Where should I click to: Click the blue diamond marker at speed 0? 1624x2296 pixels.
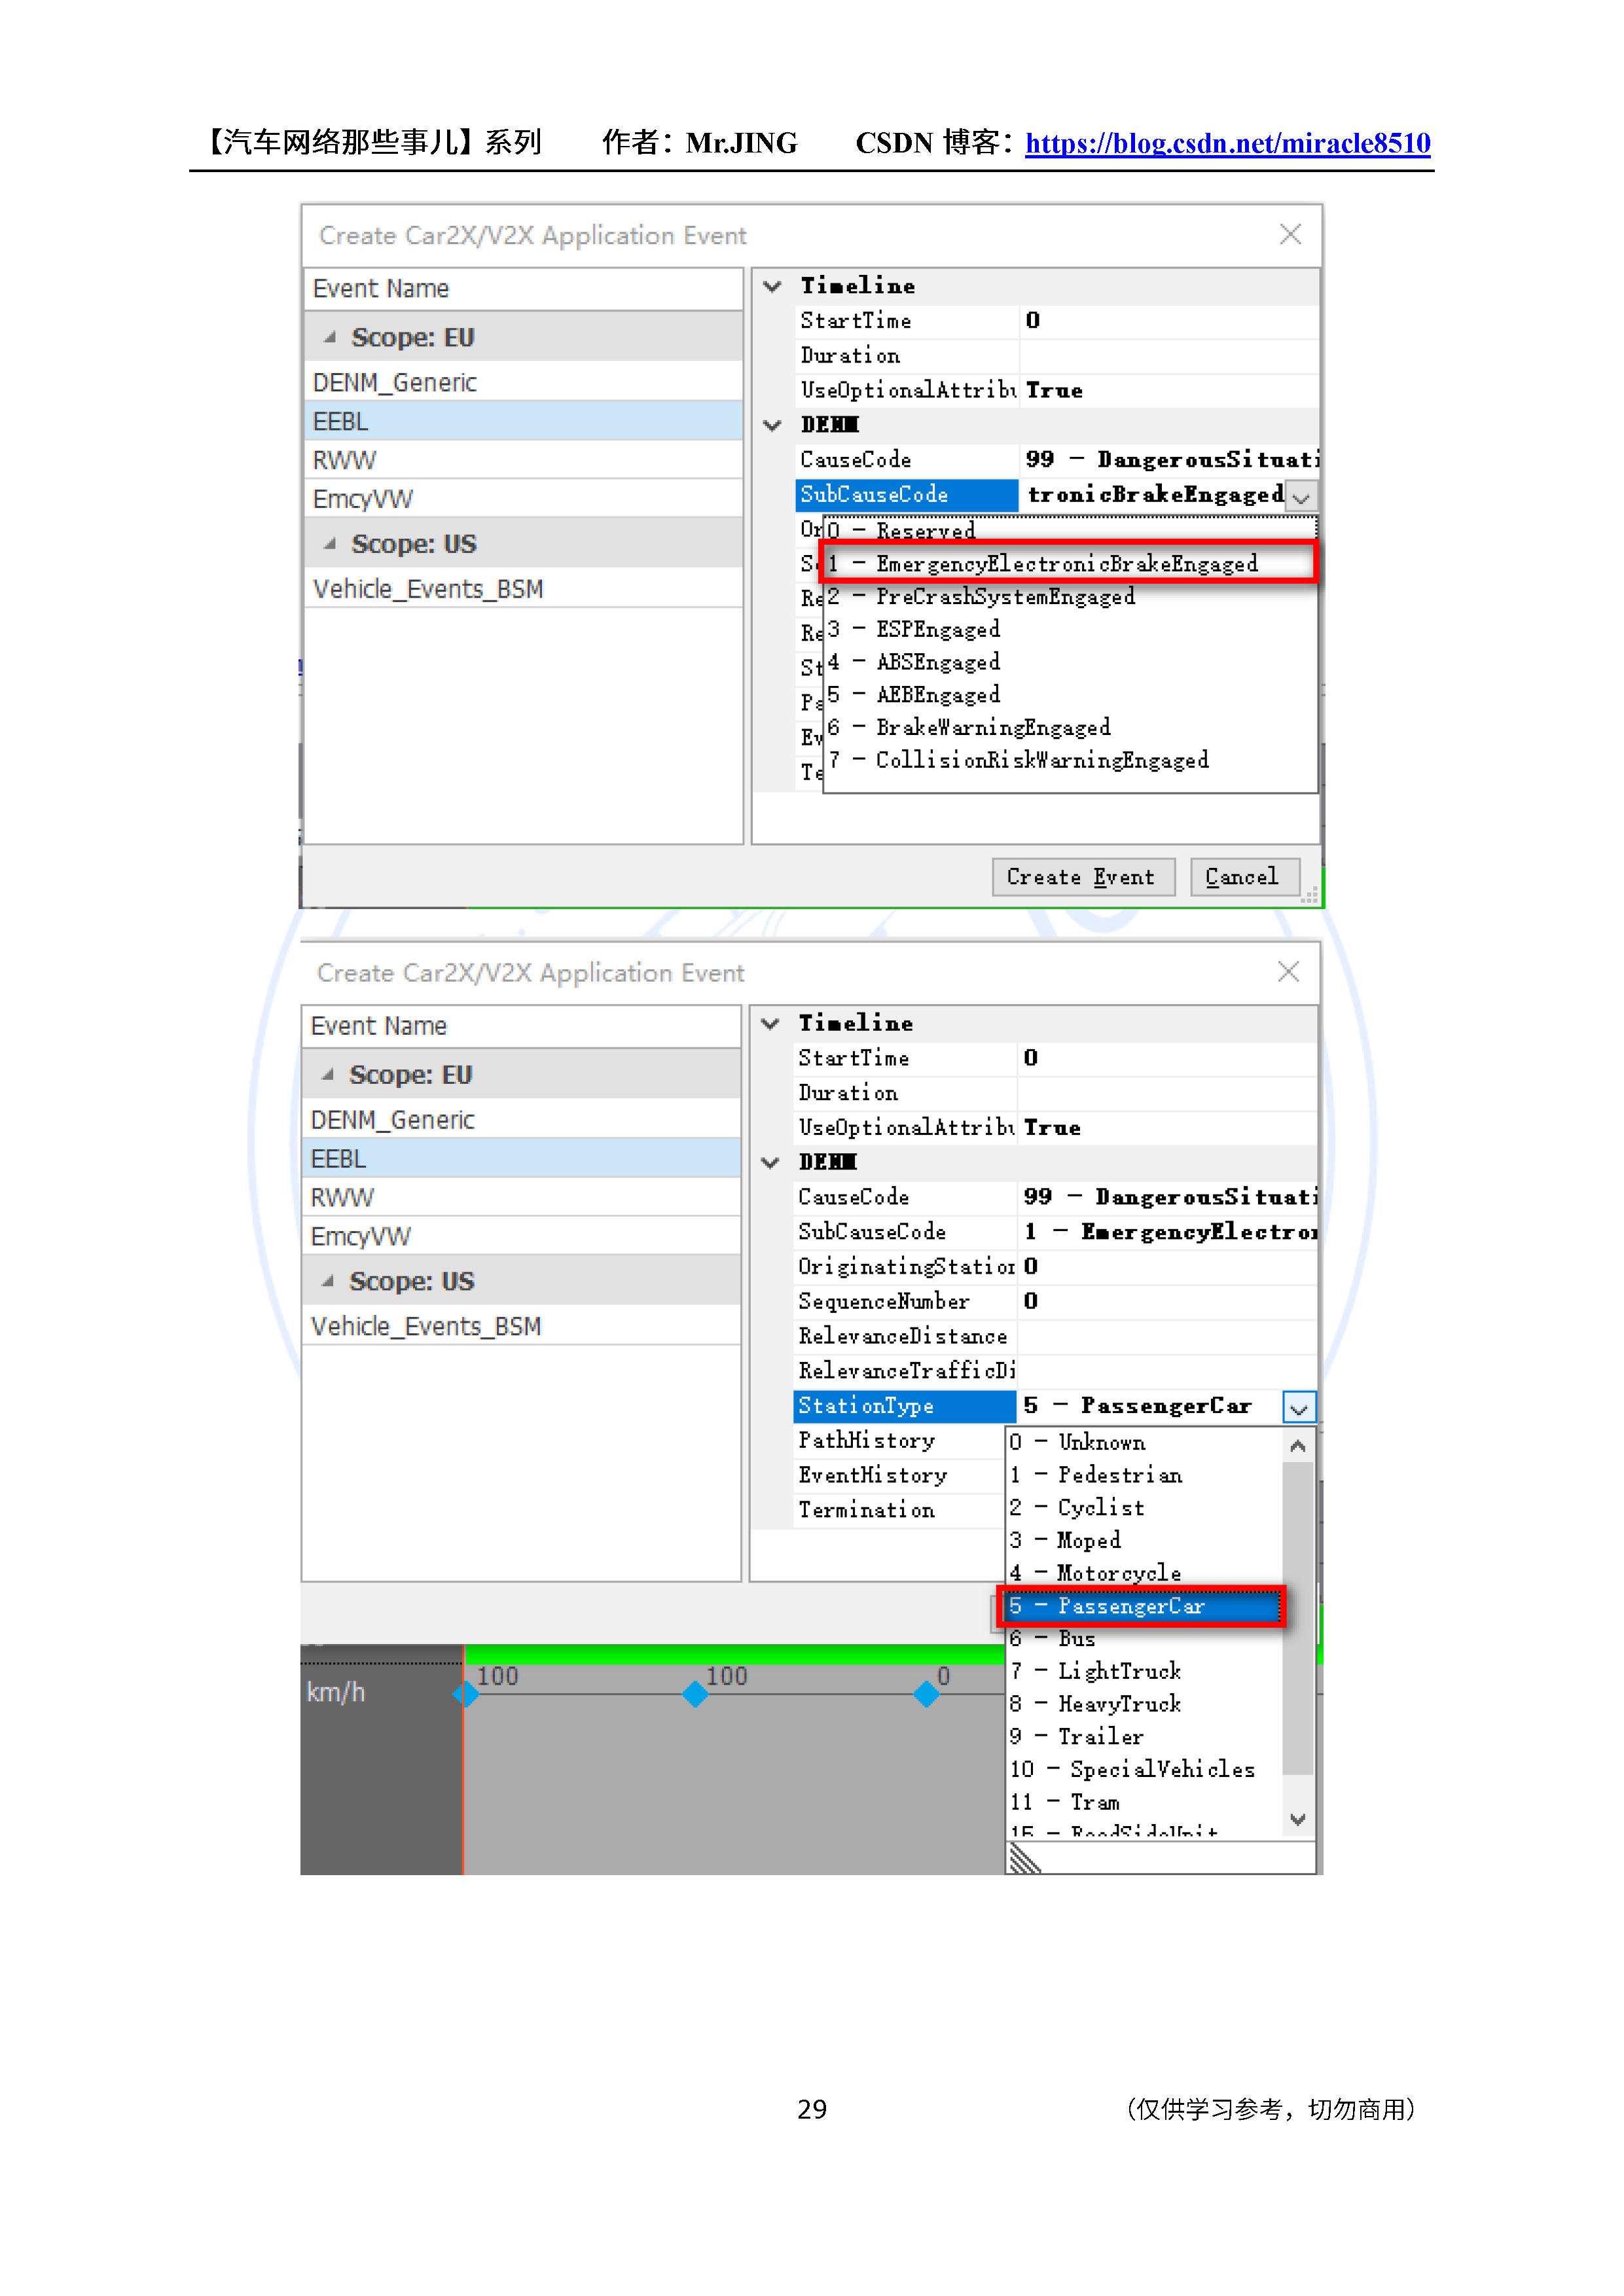click(927, 1694)
